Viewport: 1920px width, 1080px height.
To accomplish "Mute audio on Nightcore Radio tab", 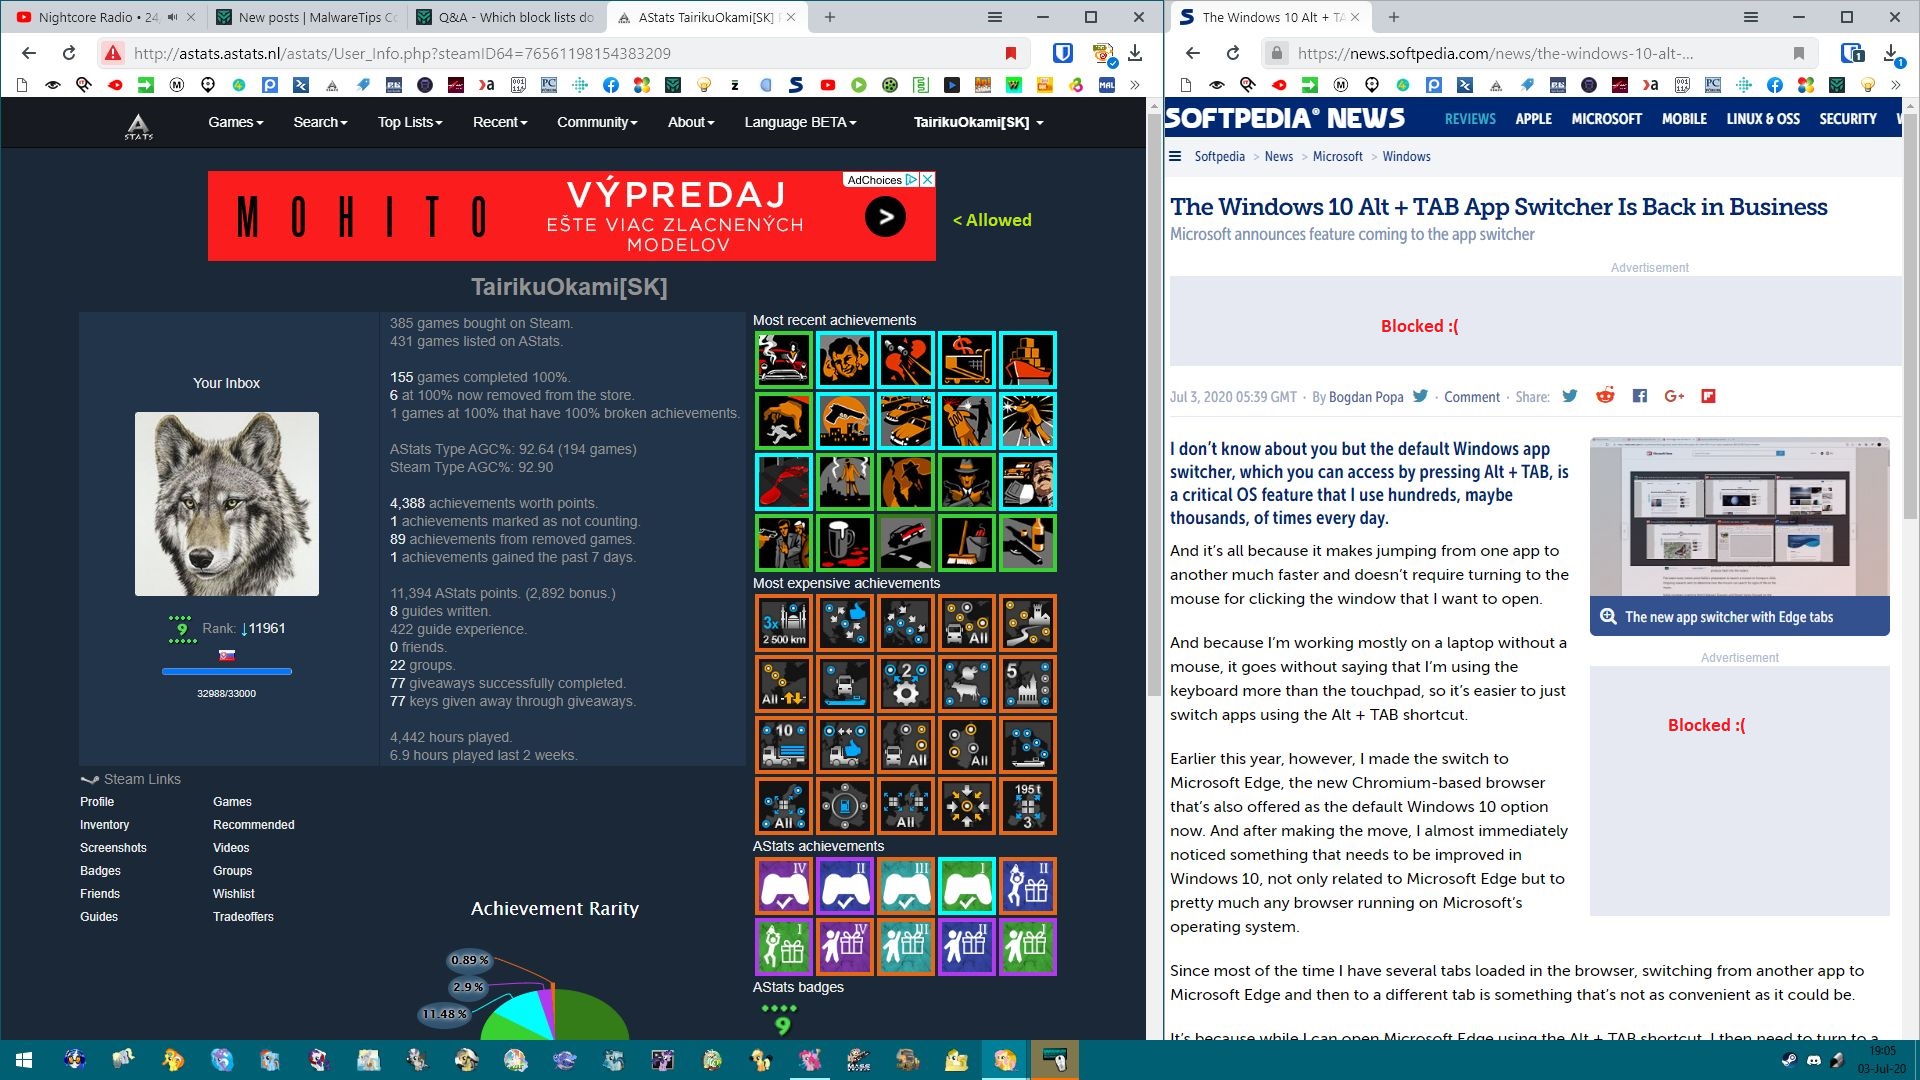I will (x=173, y=17).
